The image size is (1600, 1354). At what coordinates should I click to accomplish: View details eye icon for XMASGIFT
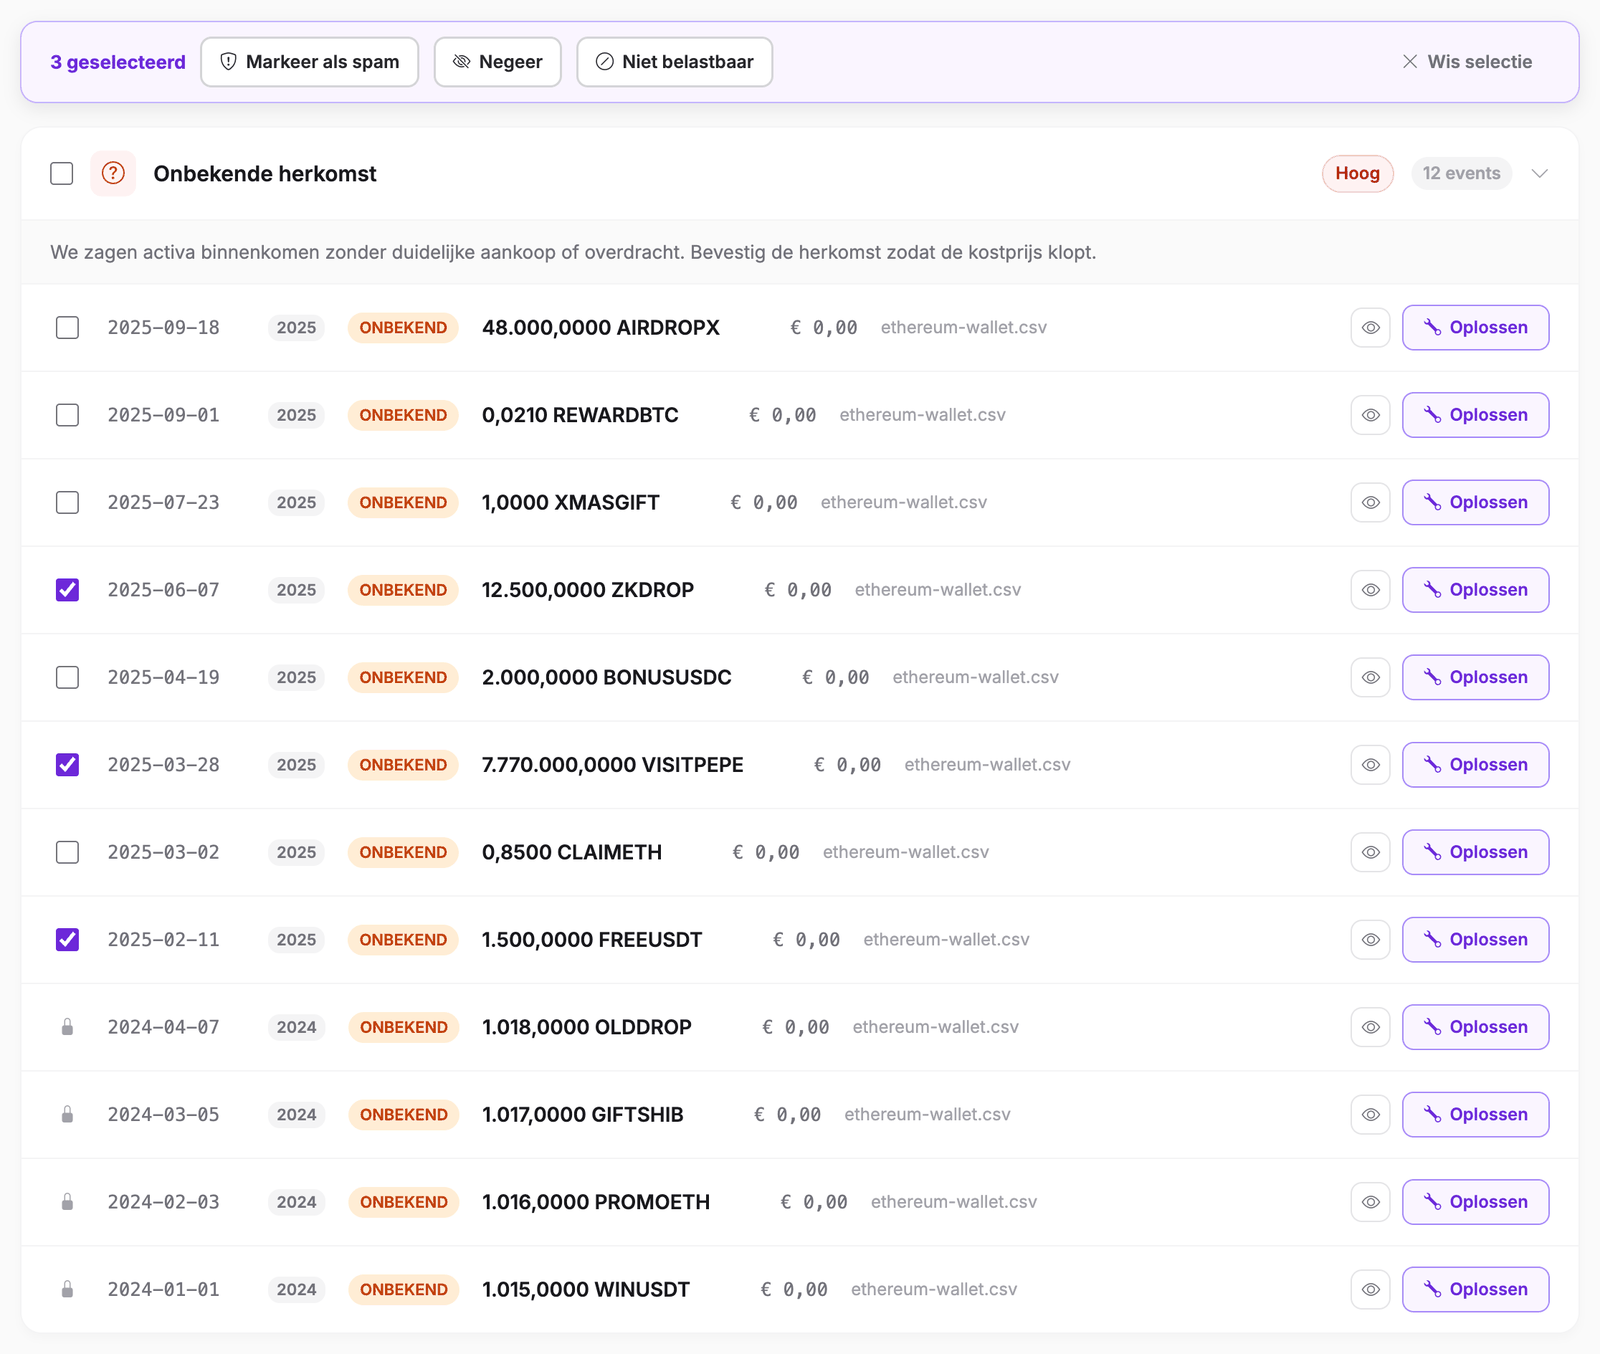coord(1370,503)
